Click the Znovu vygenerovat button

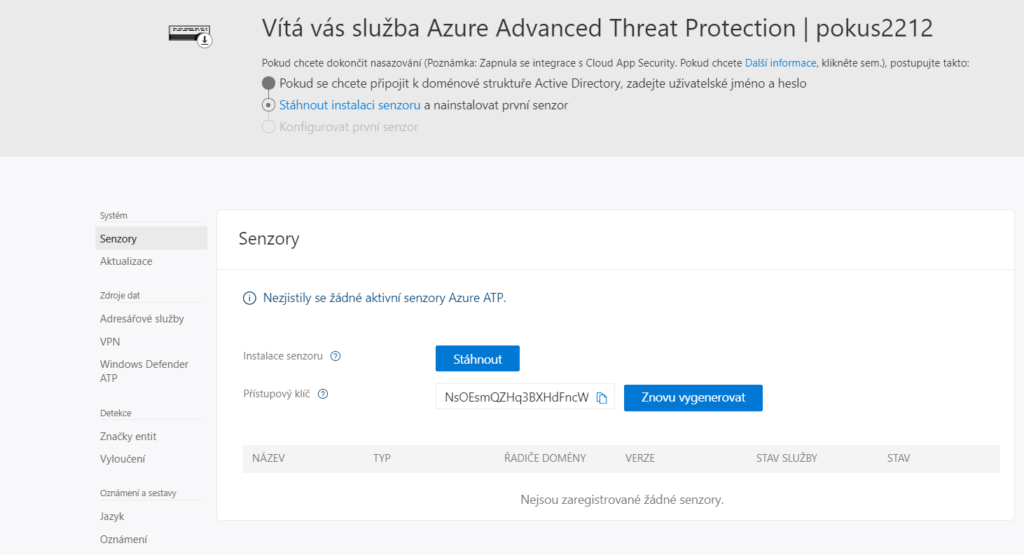click(x=693, y=398)
